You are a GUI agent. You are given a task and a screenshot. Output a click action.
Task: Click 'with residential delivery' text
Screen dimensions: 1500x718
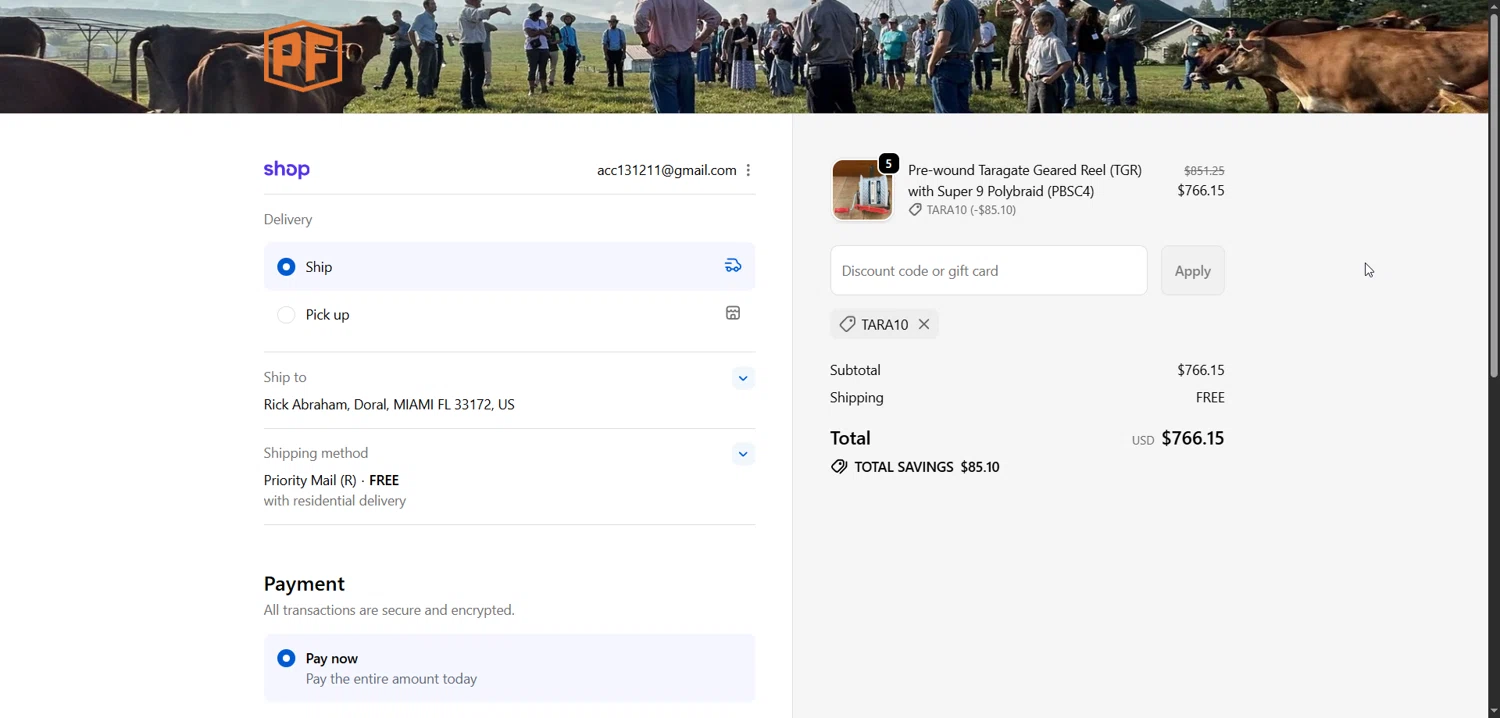click(335, 501)
